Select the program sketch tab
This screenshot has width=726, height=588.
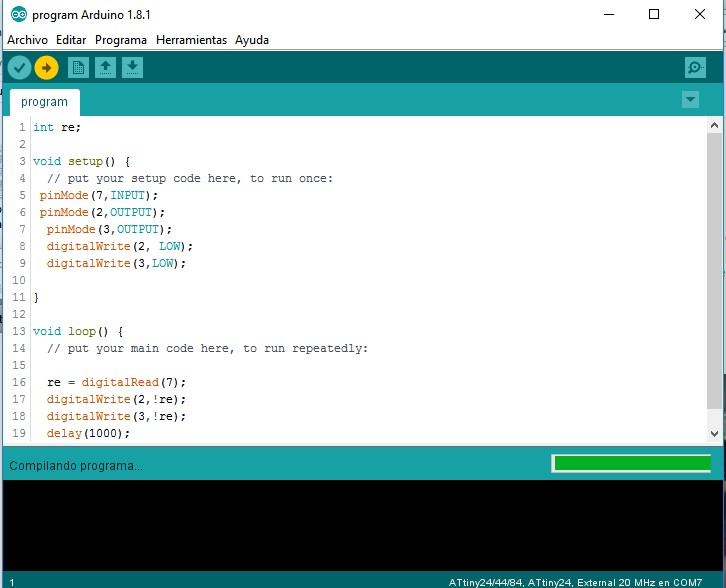pos(44,102)
